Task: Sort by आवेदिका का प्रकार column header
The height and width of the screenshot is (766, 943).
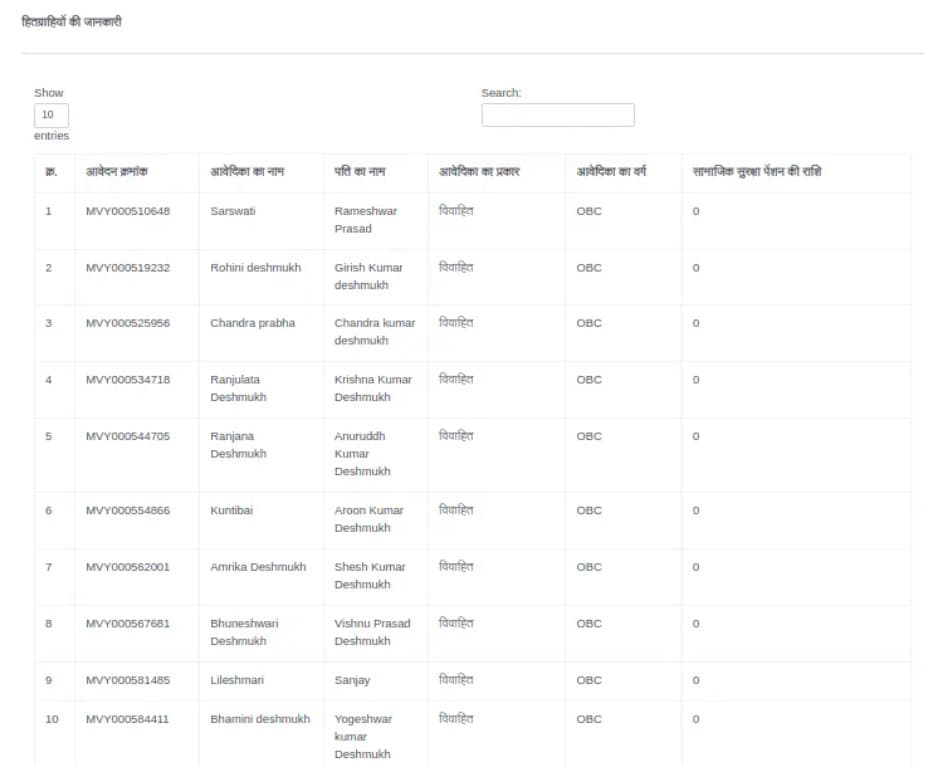Action: (x=479, y=172)
